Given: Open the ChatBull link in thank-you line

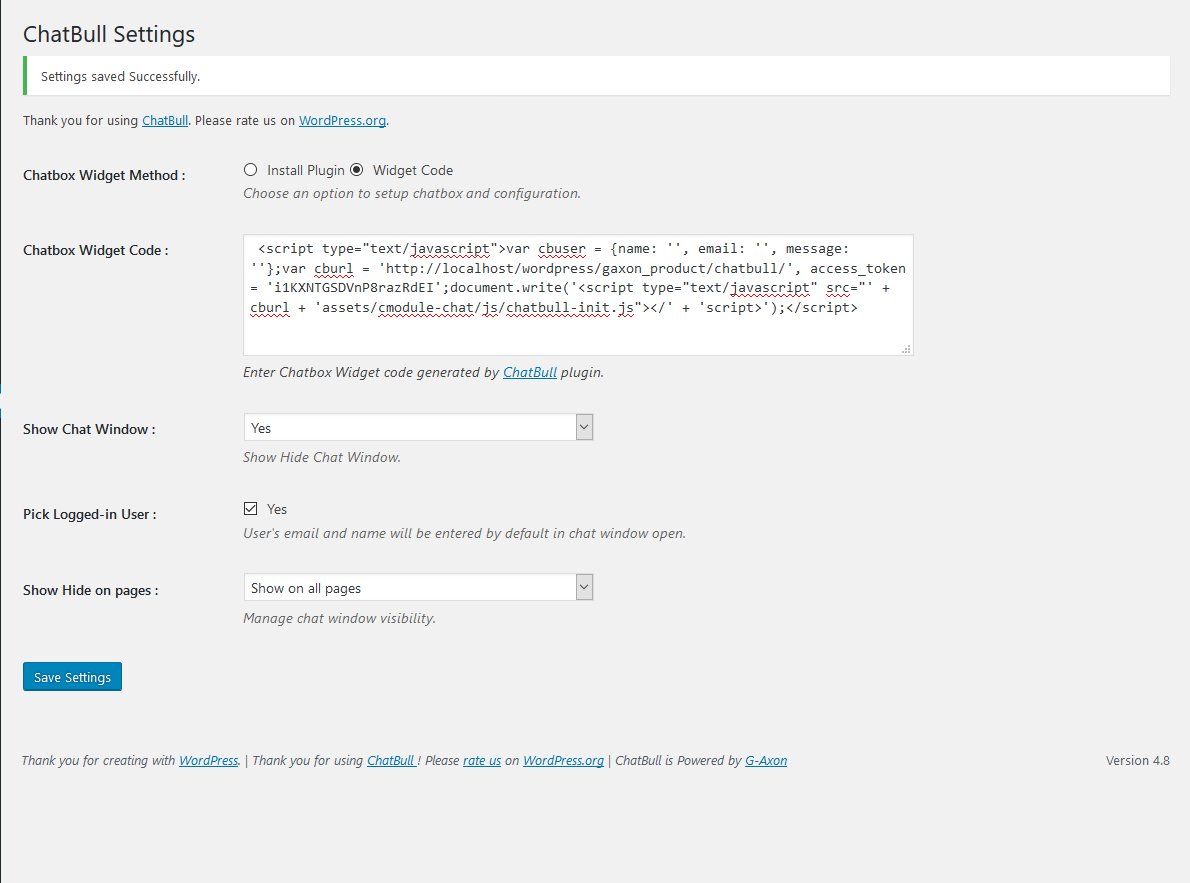Looking at the screenshot, I should pos(165,121).
